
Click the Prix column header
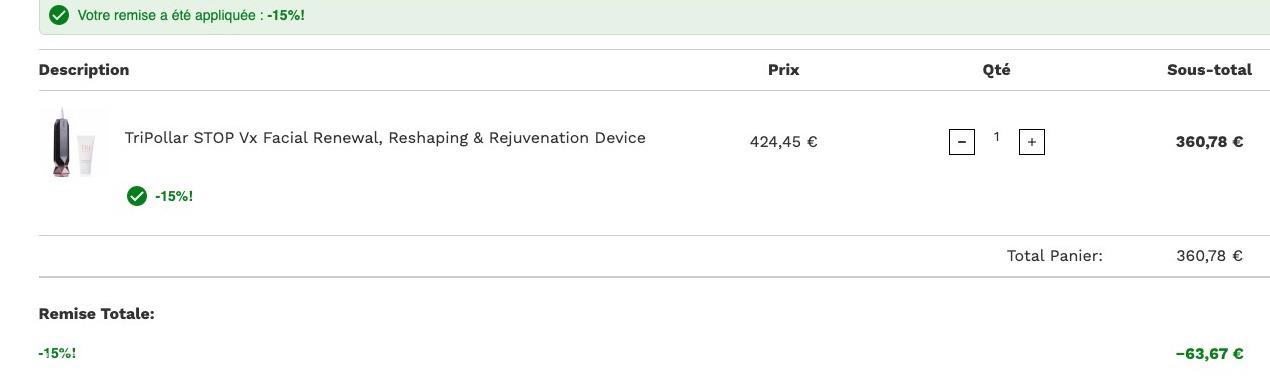783,70
